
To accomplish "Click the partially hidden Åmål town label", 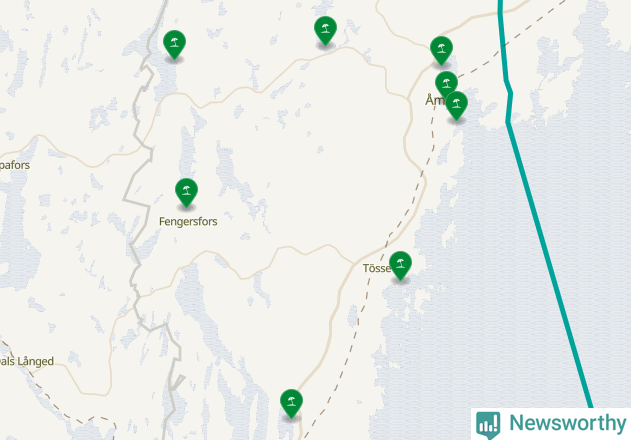I will click(x=435, y=100).
